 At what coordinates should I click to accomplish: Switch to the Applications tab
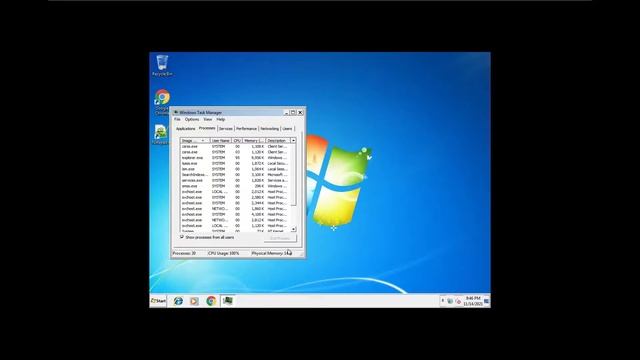click(186, 129)
